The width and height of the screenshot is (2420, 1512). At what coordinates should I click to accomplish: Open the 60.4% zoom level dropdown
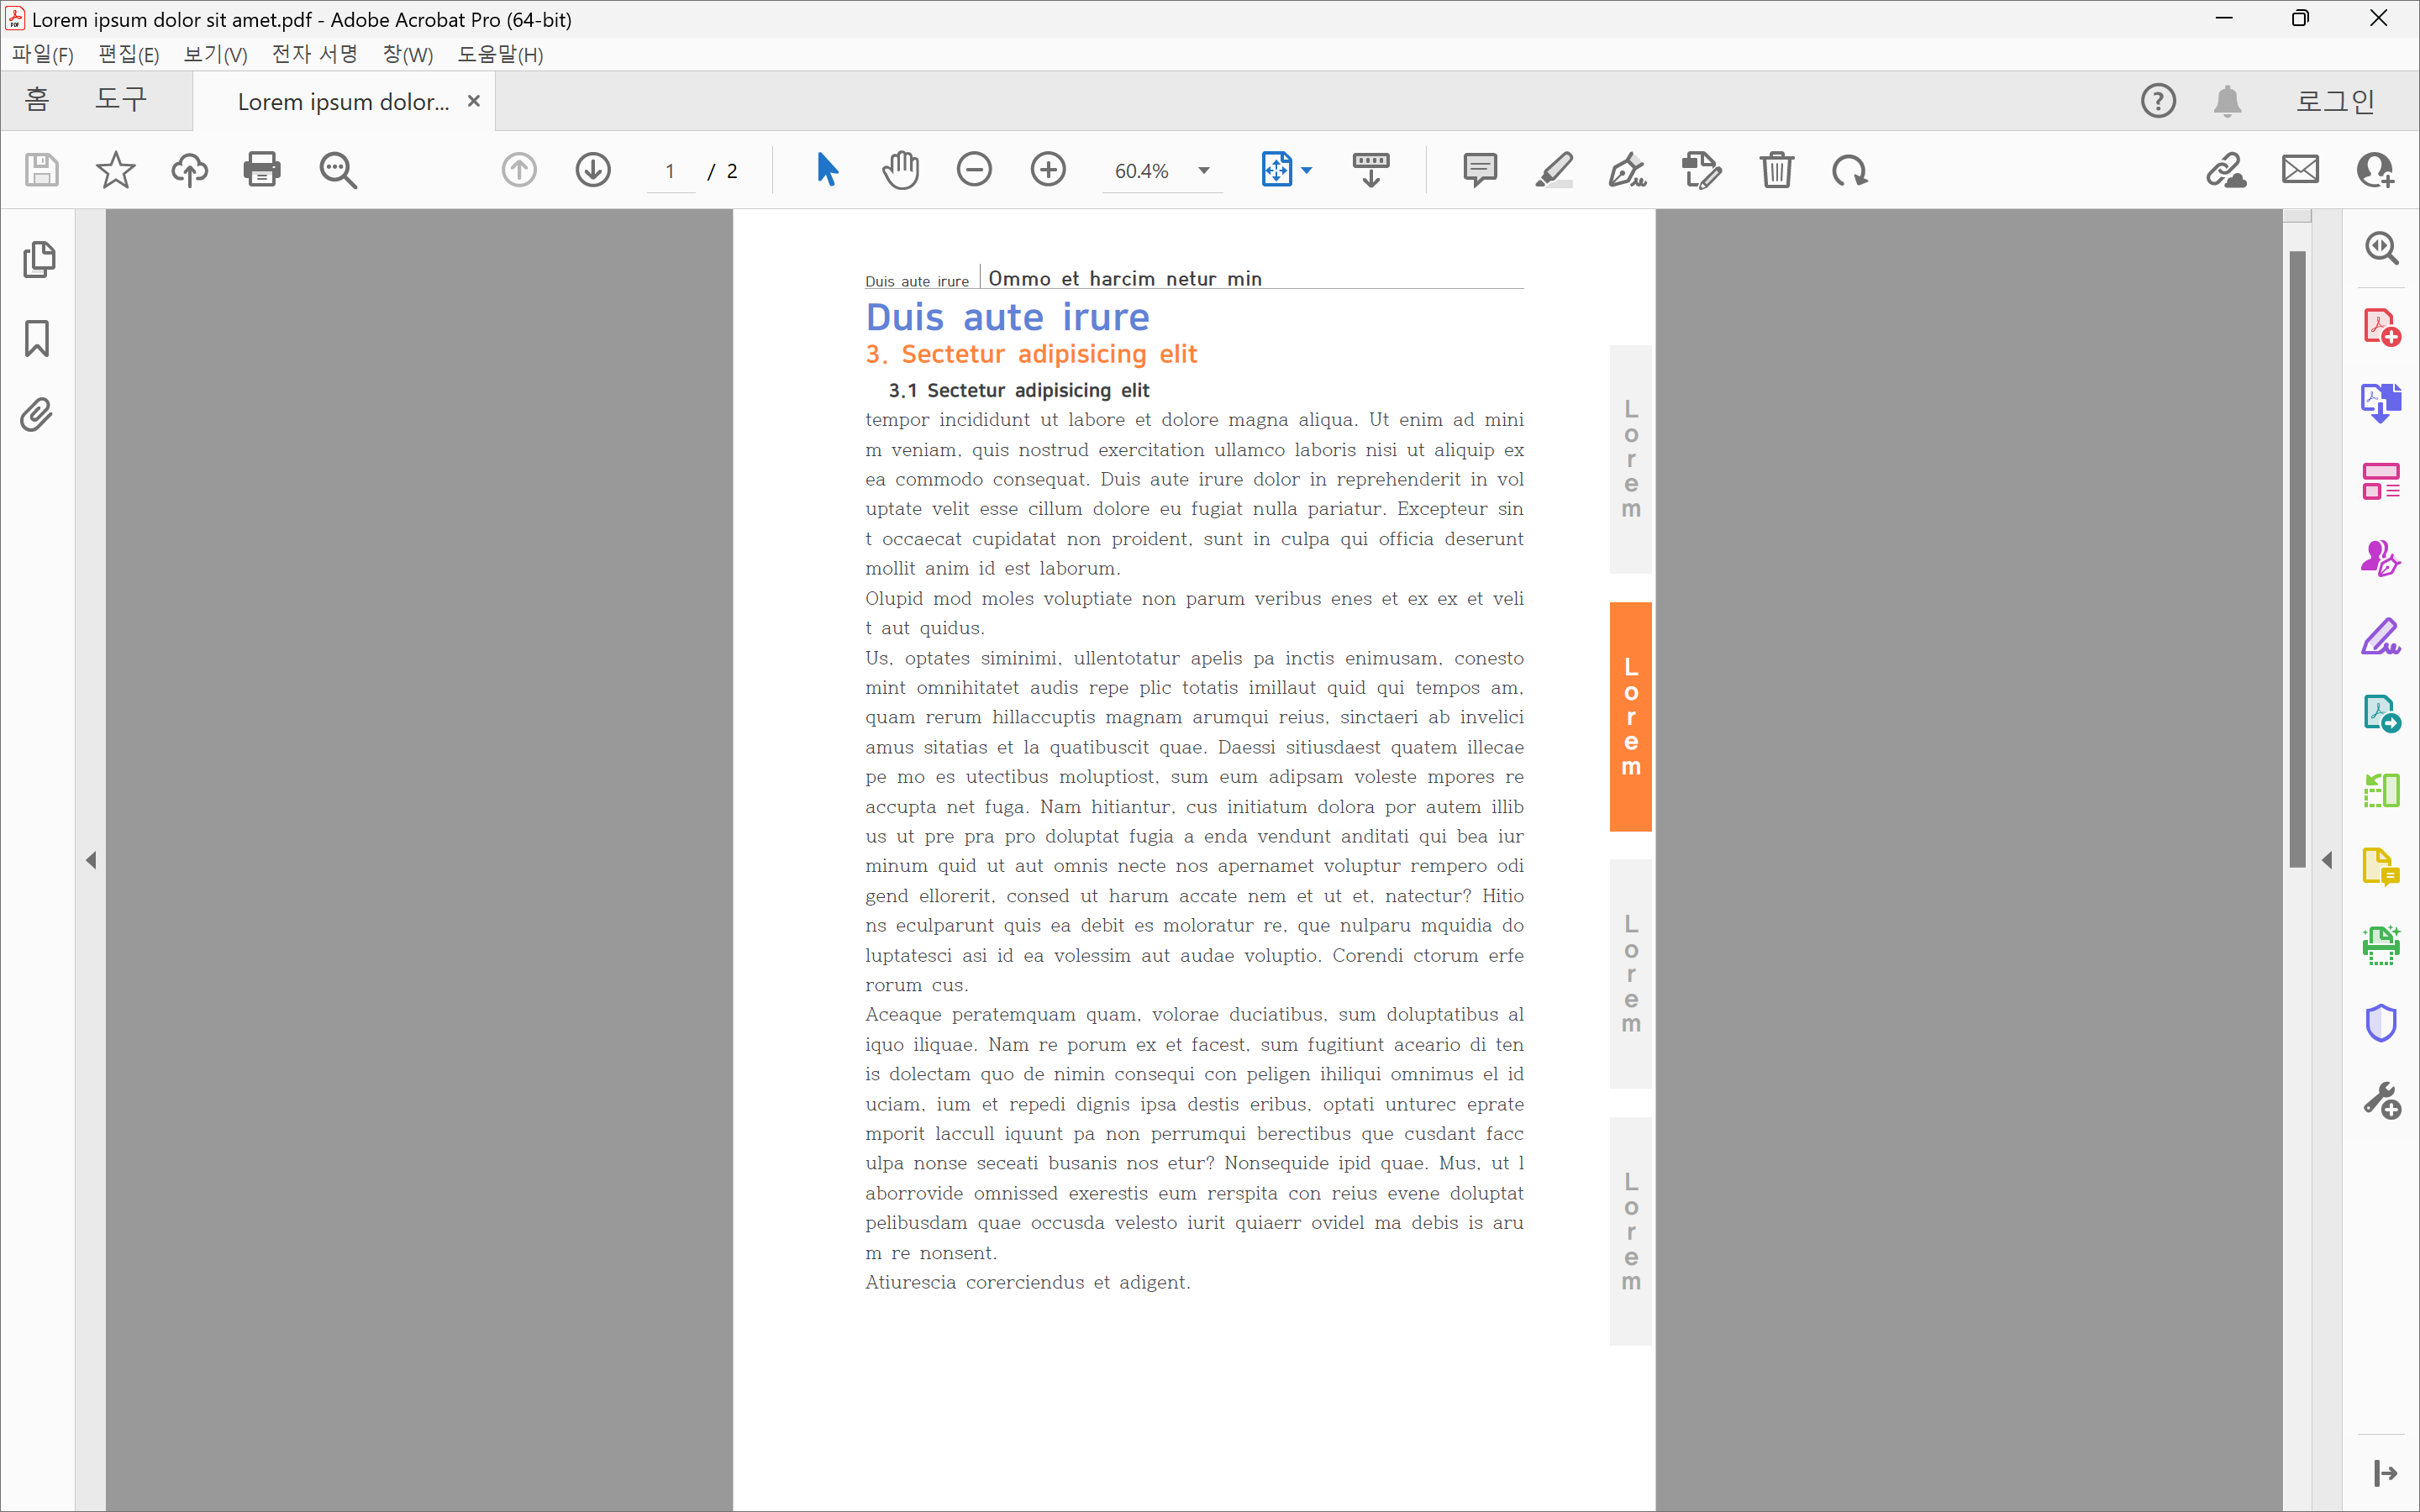tap(1204, 171)
